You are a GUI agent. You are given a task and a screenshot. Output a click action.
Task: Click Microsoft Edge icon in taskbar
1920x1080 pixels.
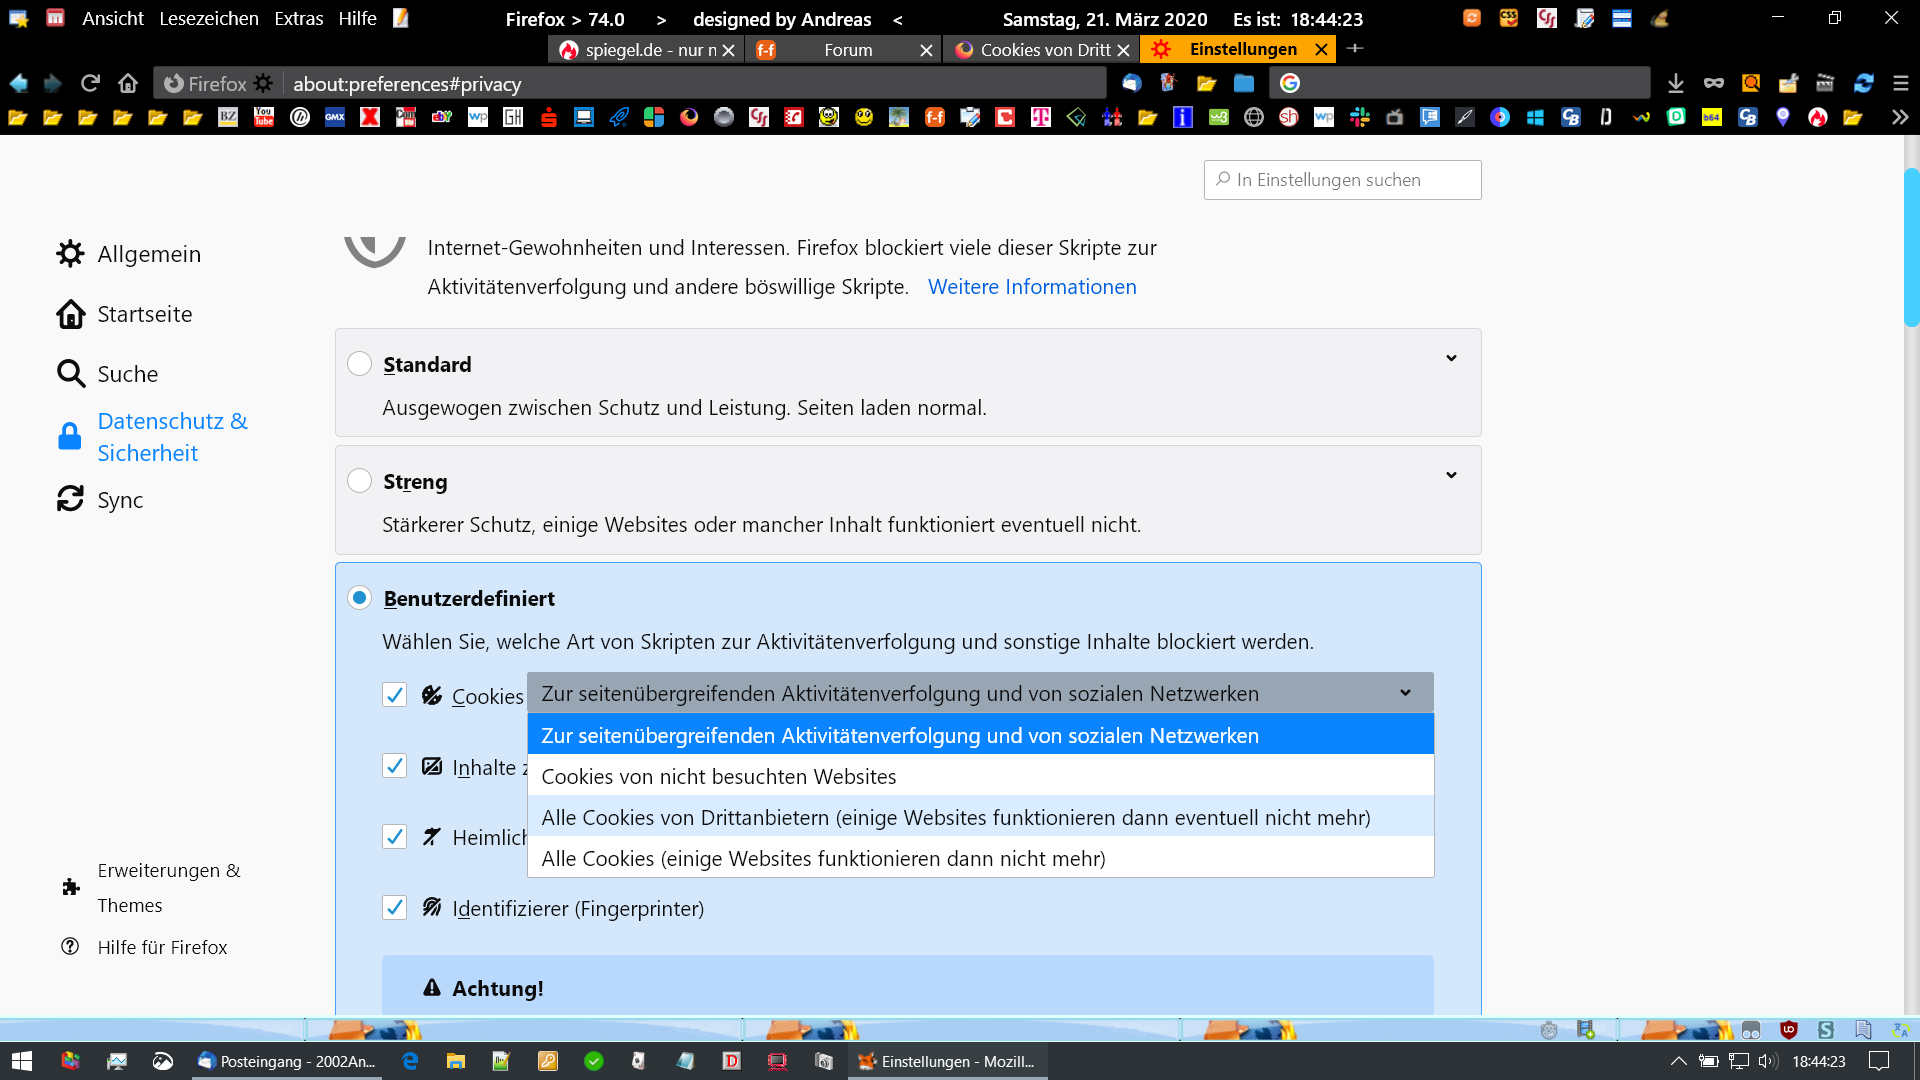(x=410, y=1061)
